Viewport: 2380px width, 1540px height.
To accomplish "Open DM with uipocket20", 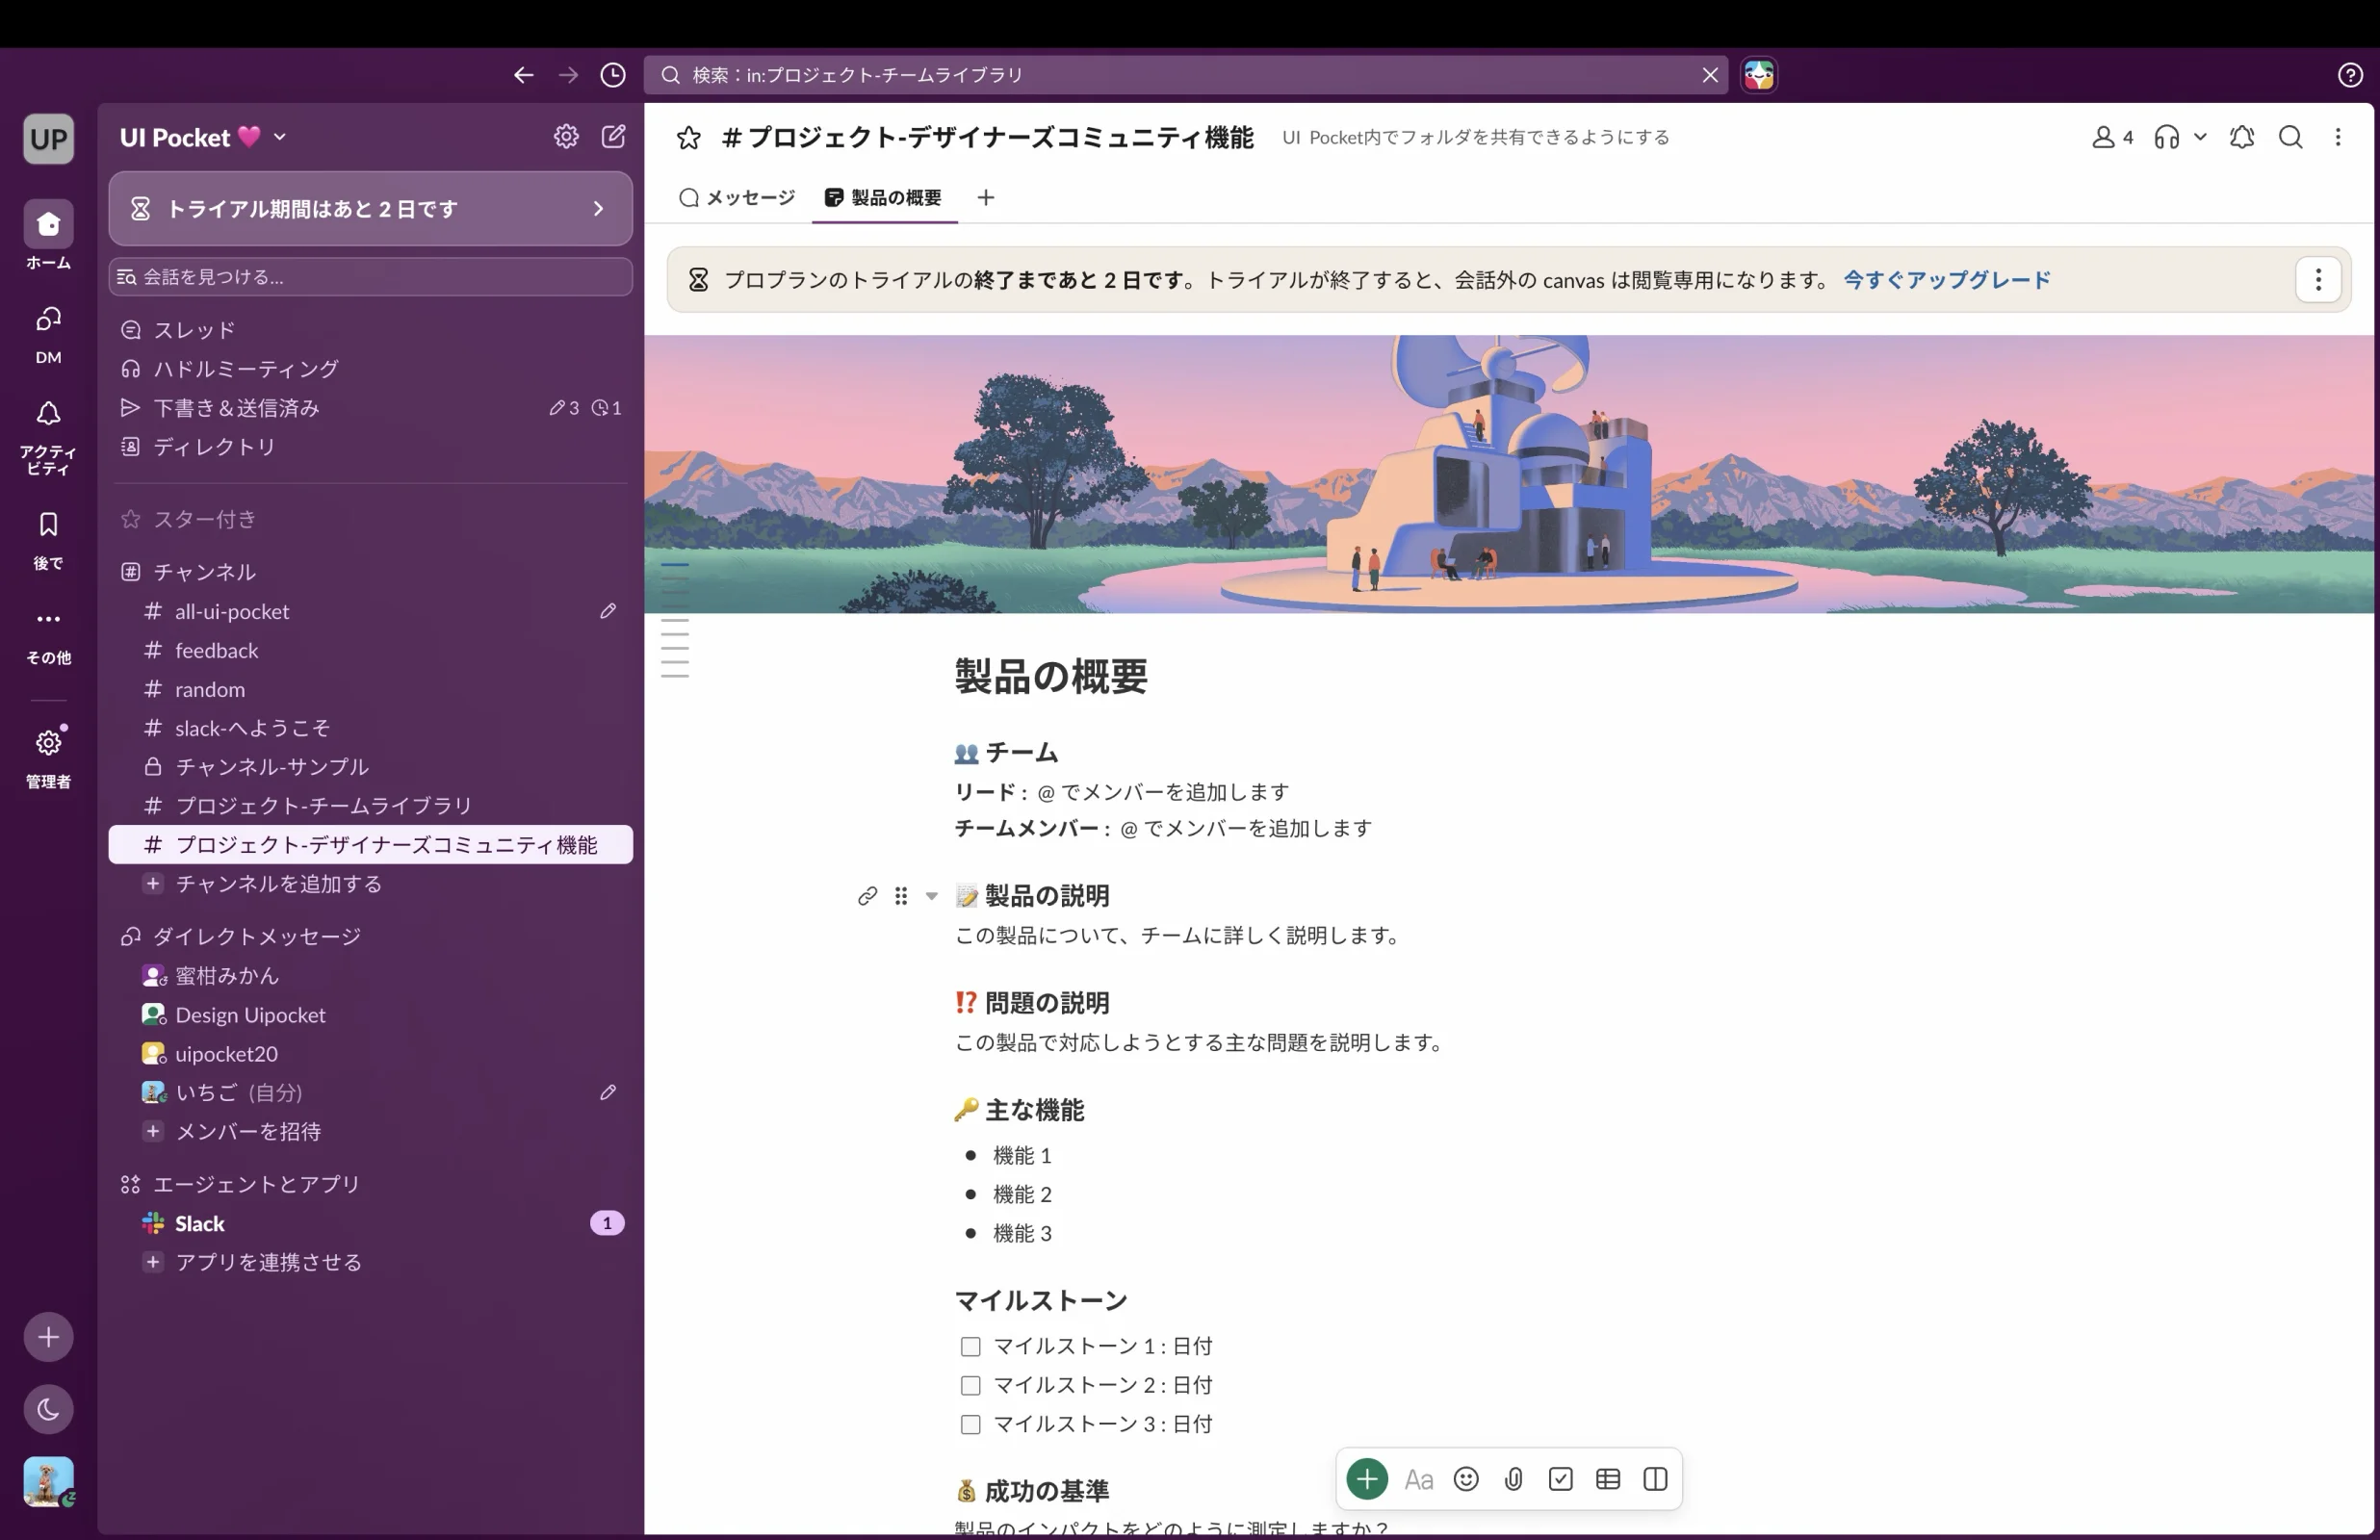I will pyautogui.click(x=370, y=1054).
